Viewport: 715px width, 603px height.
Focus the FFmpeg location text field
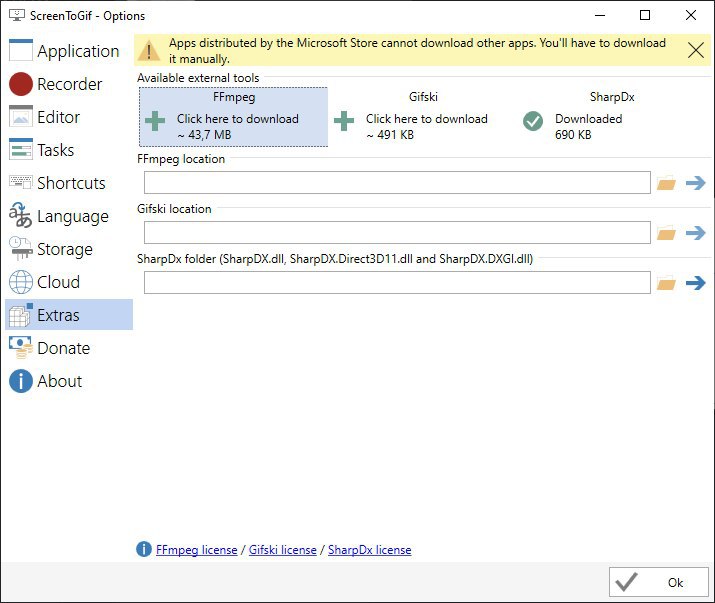(397, 182)
